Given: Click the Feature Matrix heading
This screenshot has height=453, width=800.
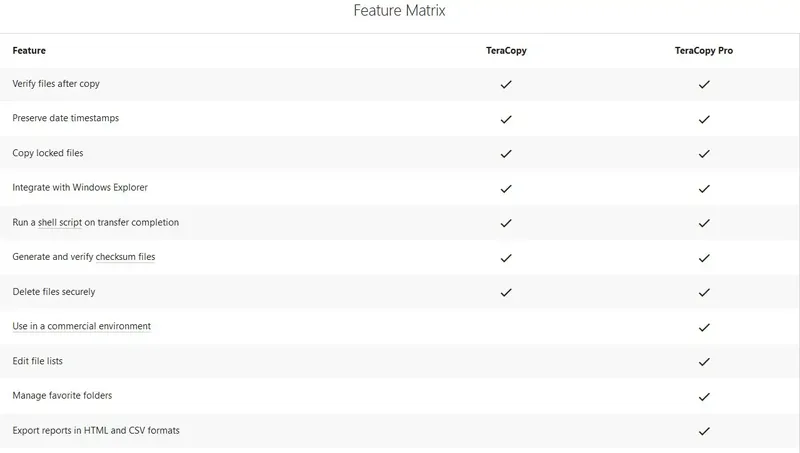Looking at the screenshot, I should (x=400, y=12).
